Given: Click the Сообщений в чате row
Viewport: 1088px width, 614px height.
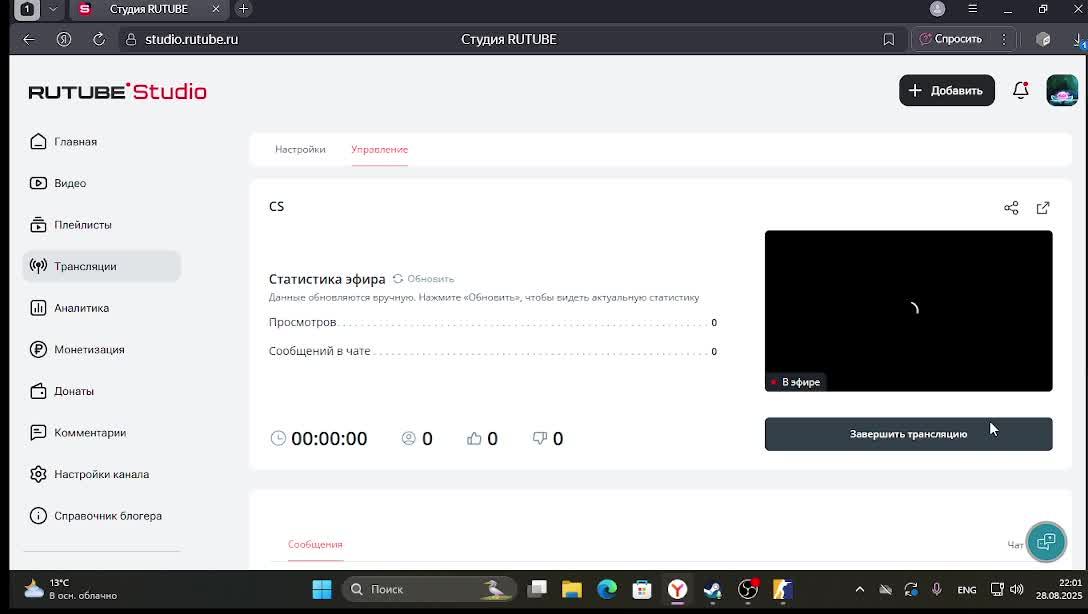Looking at the screenshot, I should pos(493,351).
